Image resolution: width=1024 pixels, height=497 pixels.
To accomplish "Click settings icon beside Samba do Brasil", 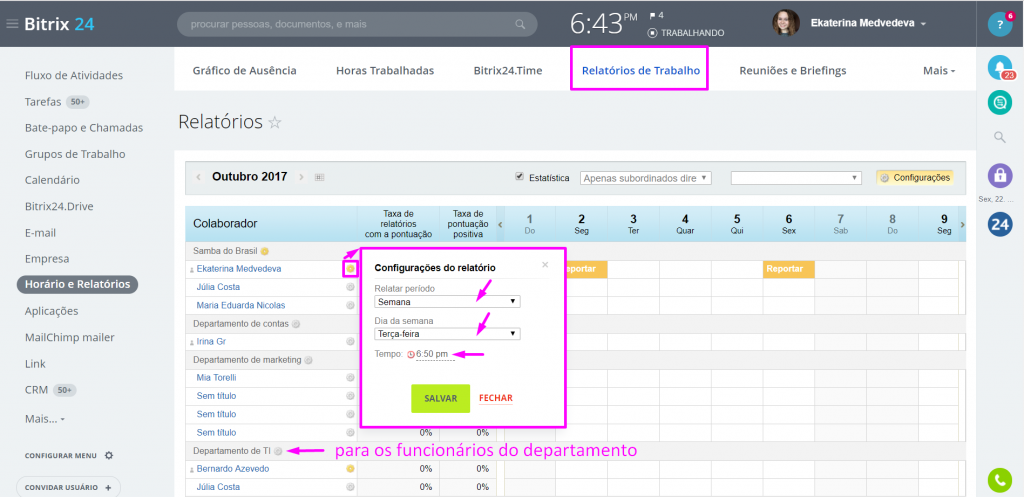I will click(x=264, y=251).
